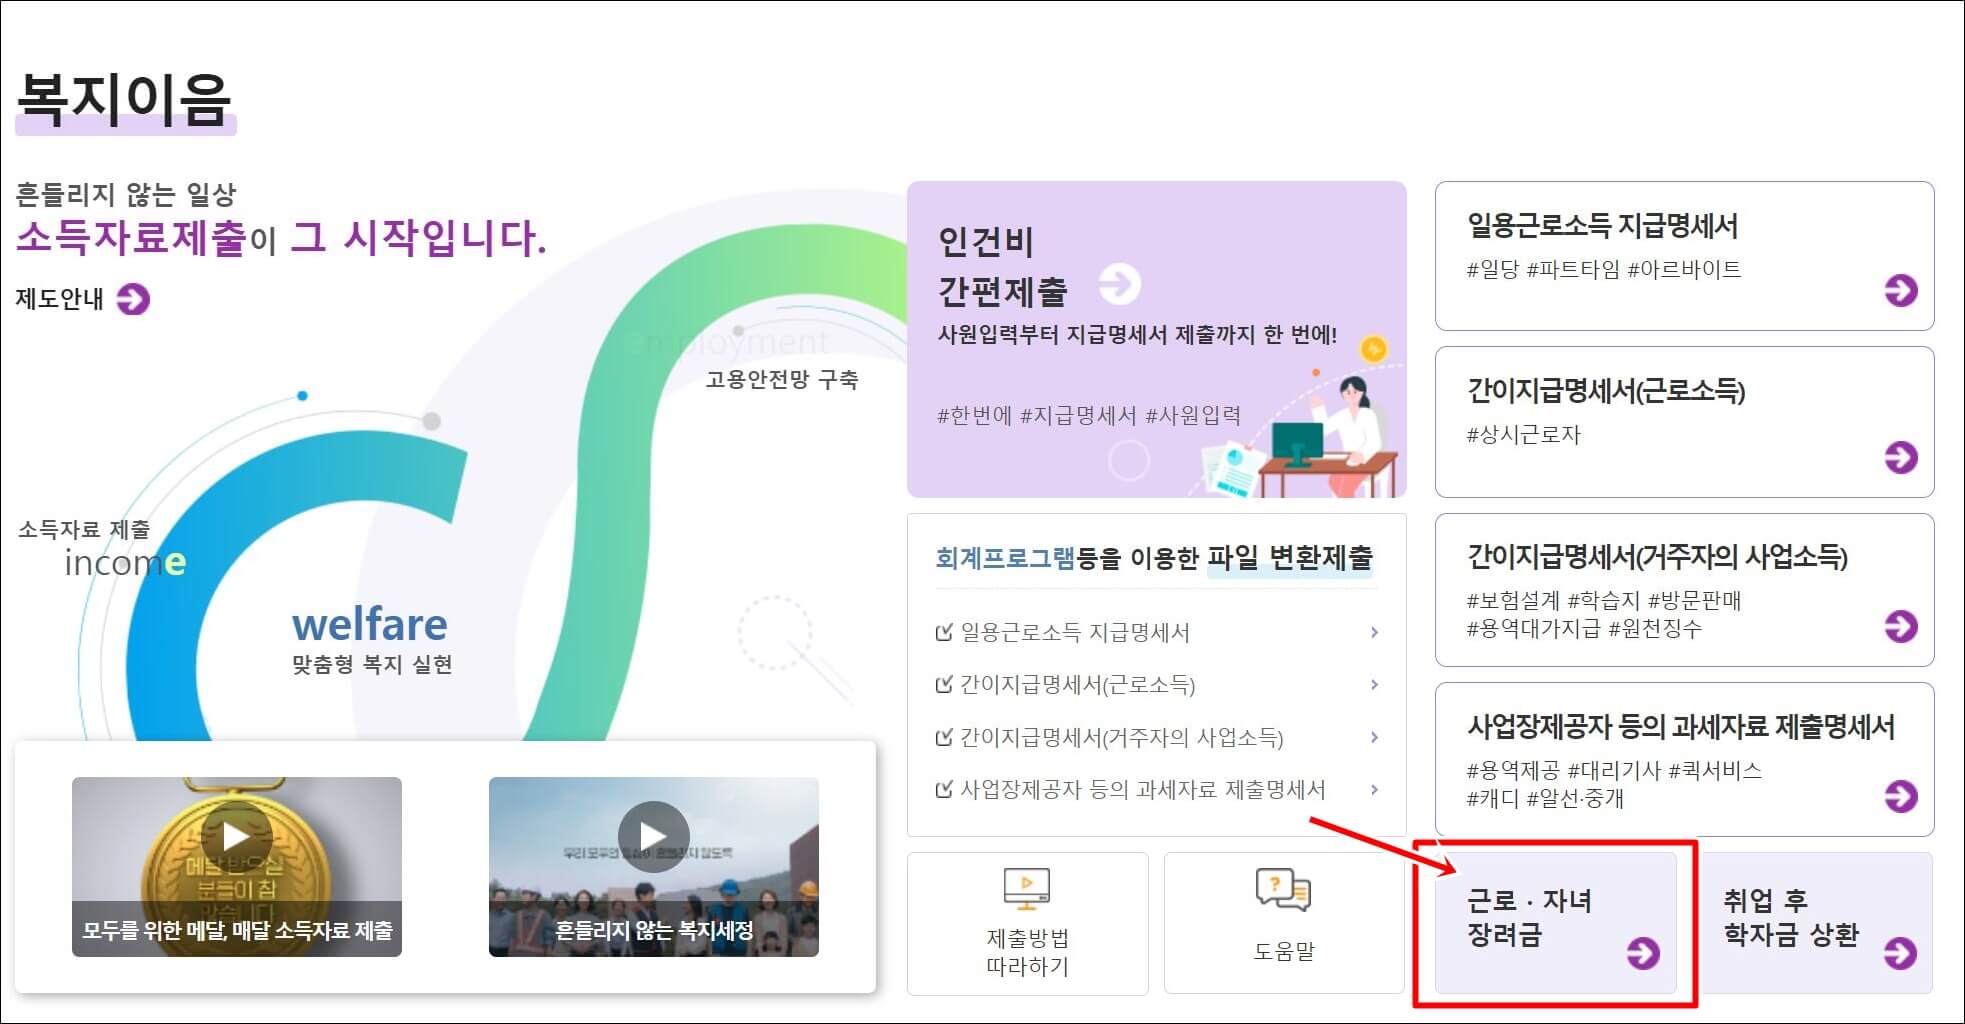The height and width of the screenshot is (1024, 1965).
Task: Open list link 일용근로소득 지급명세서 under 파일 변환제출
Action: 1075,632
